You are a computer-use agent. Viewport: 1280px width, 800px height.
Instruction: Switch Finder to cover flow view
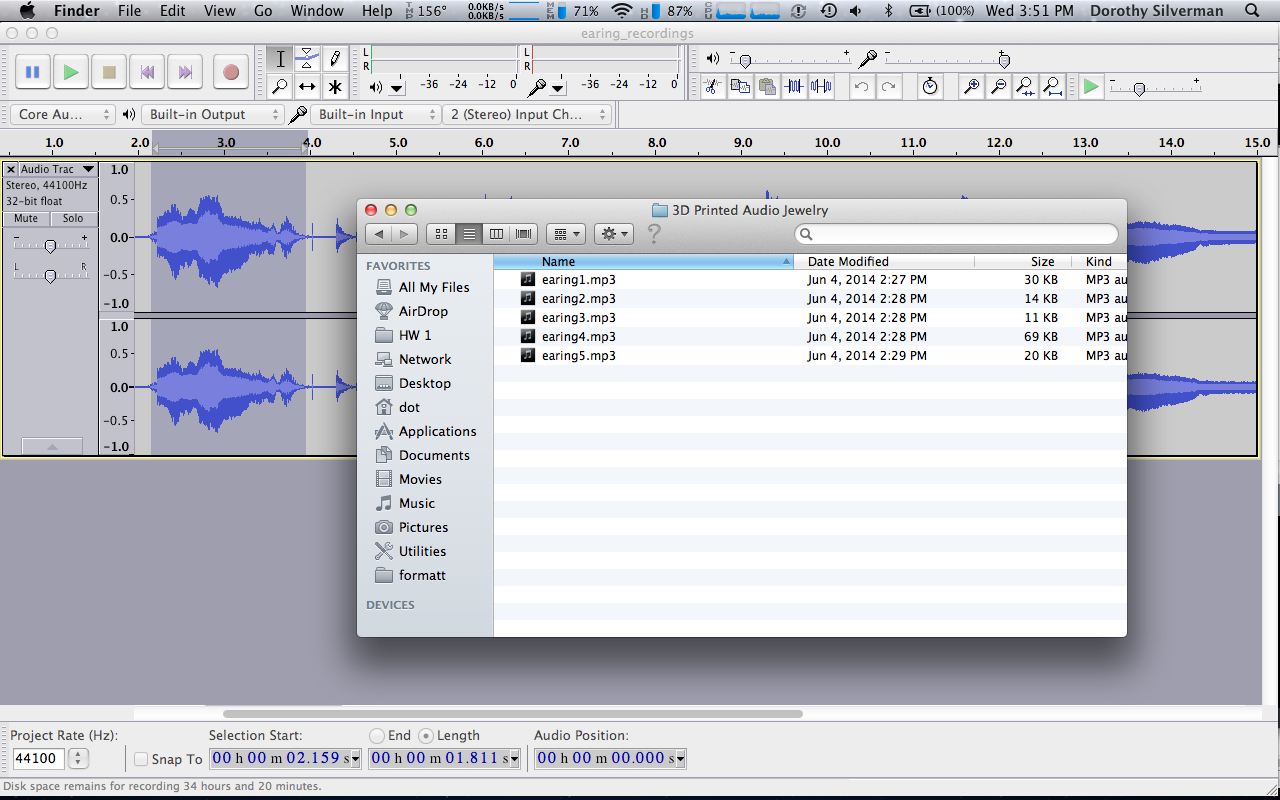[524, 234]
